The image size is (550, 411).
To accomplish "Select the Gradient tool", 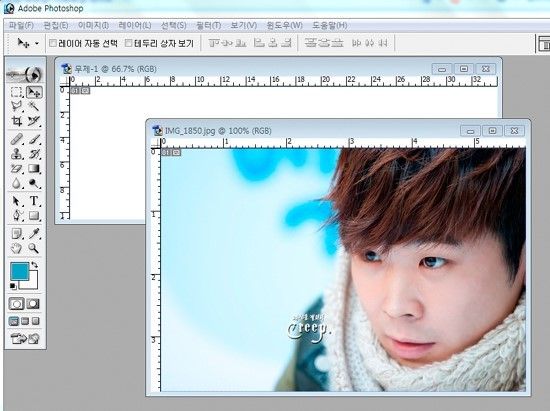I will [x=34, y=169].
